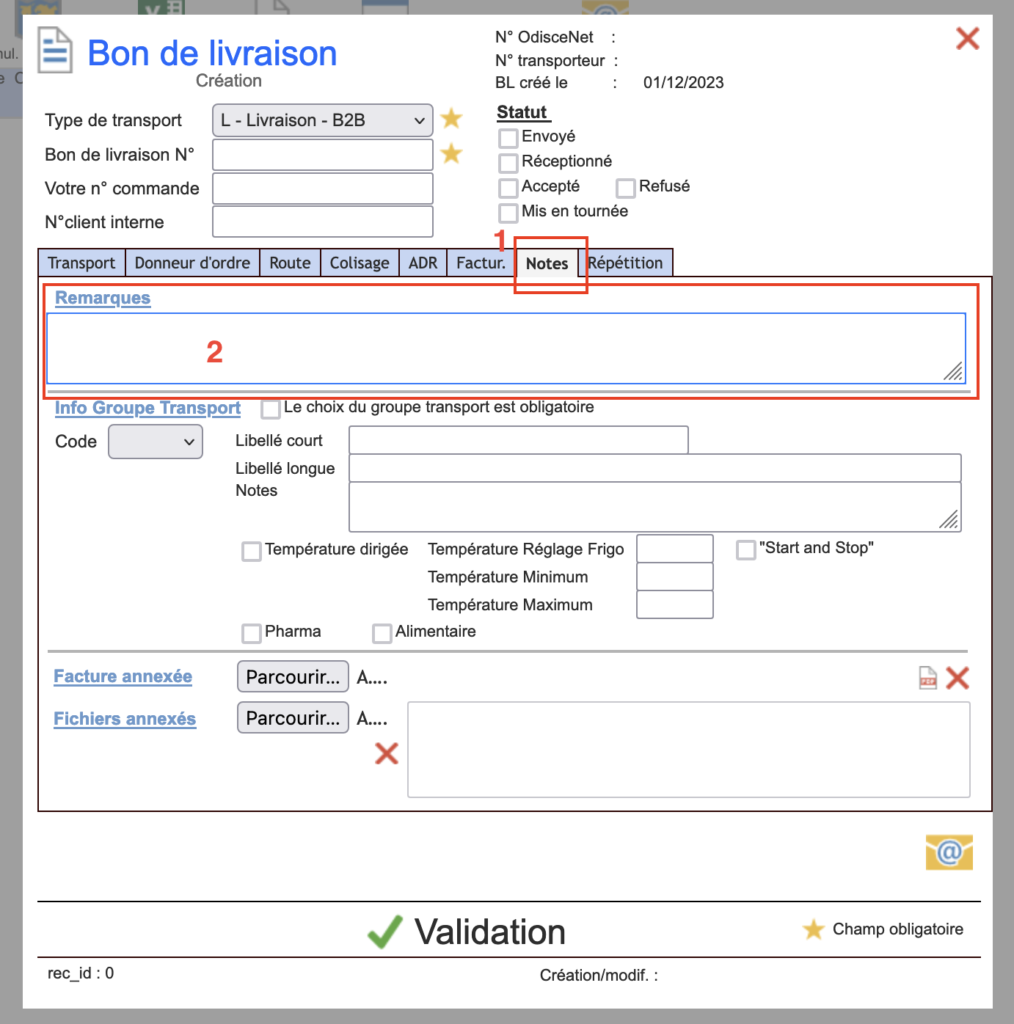The height and width of the screenshot is (1024, 1014).
Task: Switch to the Colisage tab
Action: point(359,263)
